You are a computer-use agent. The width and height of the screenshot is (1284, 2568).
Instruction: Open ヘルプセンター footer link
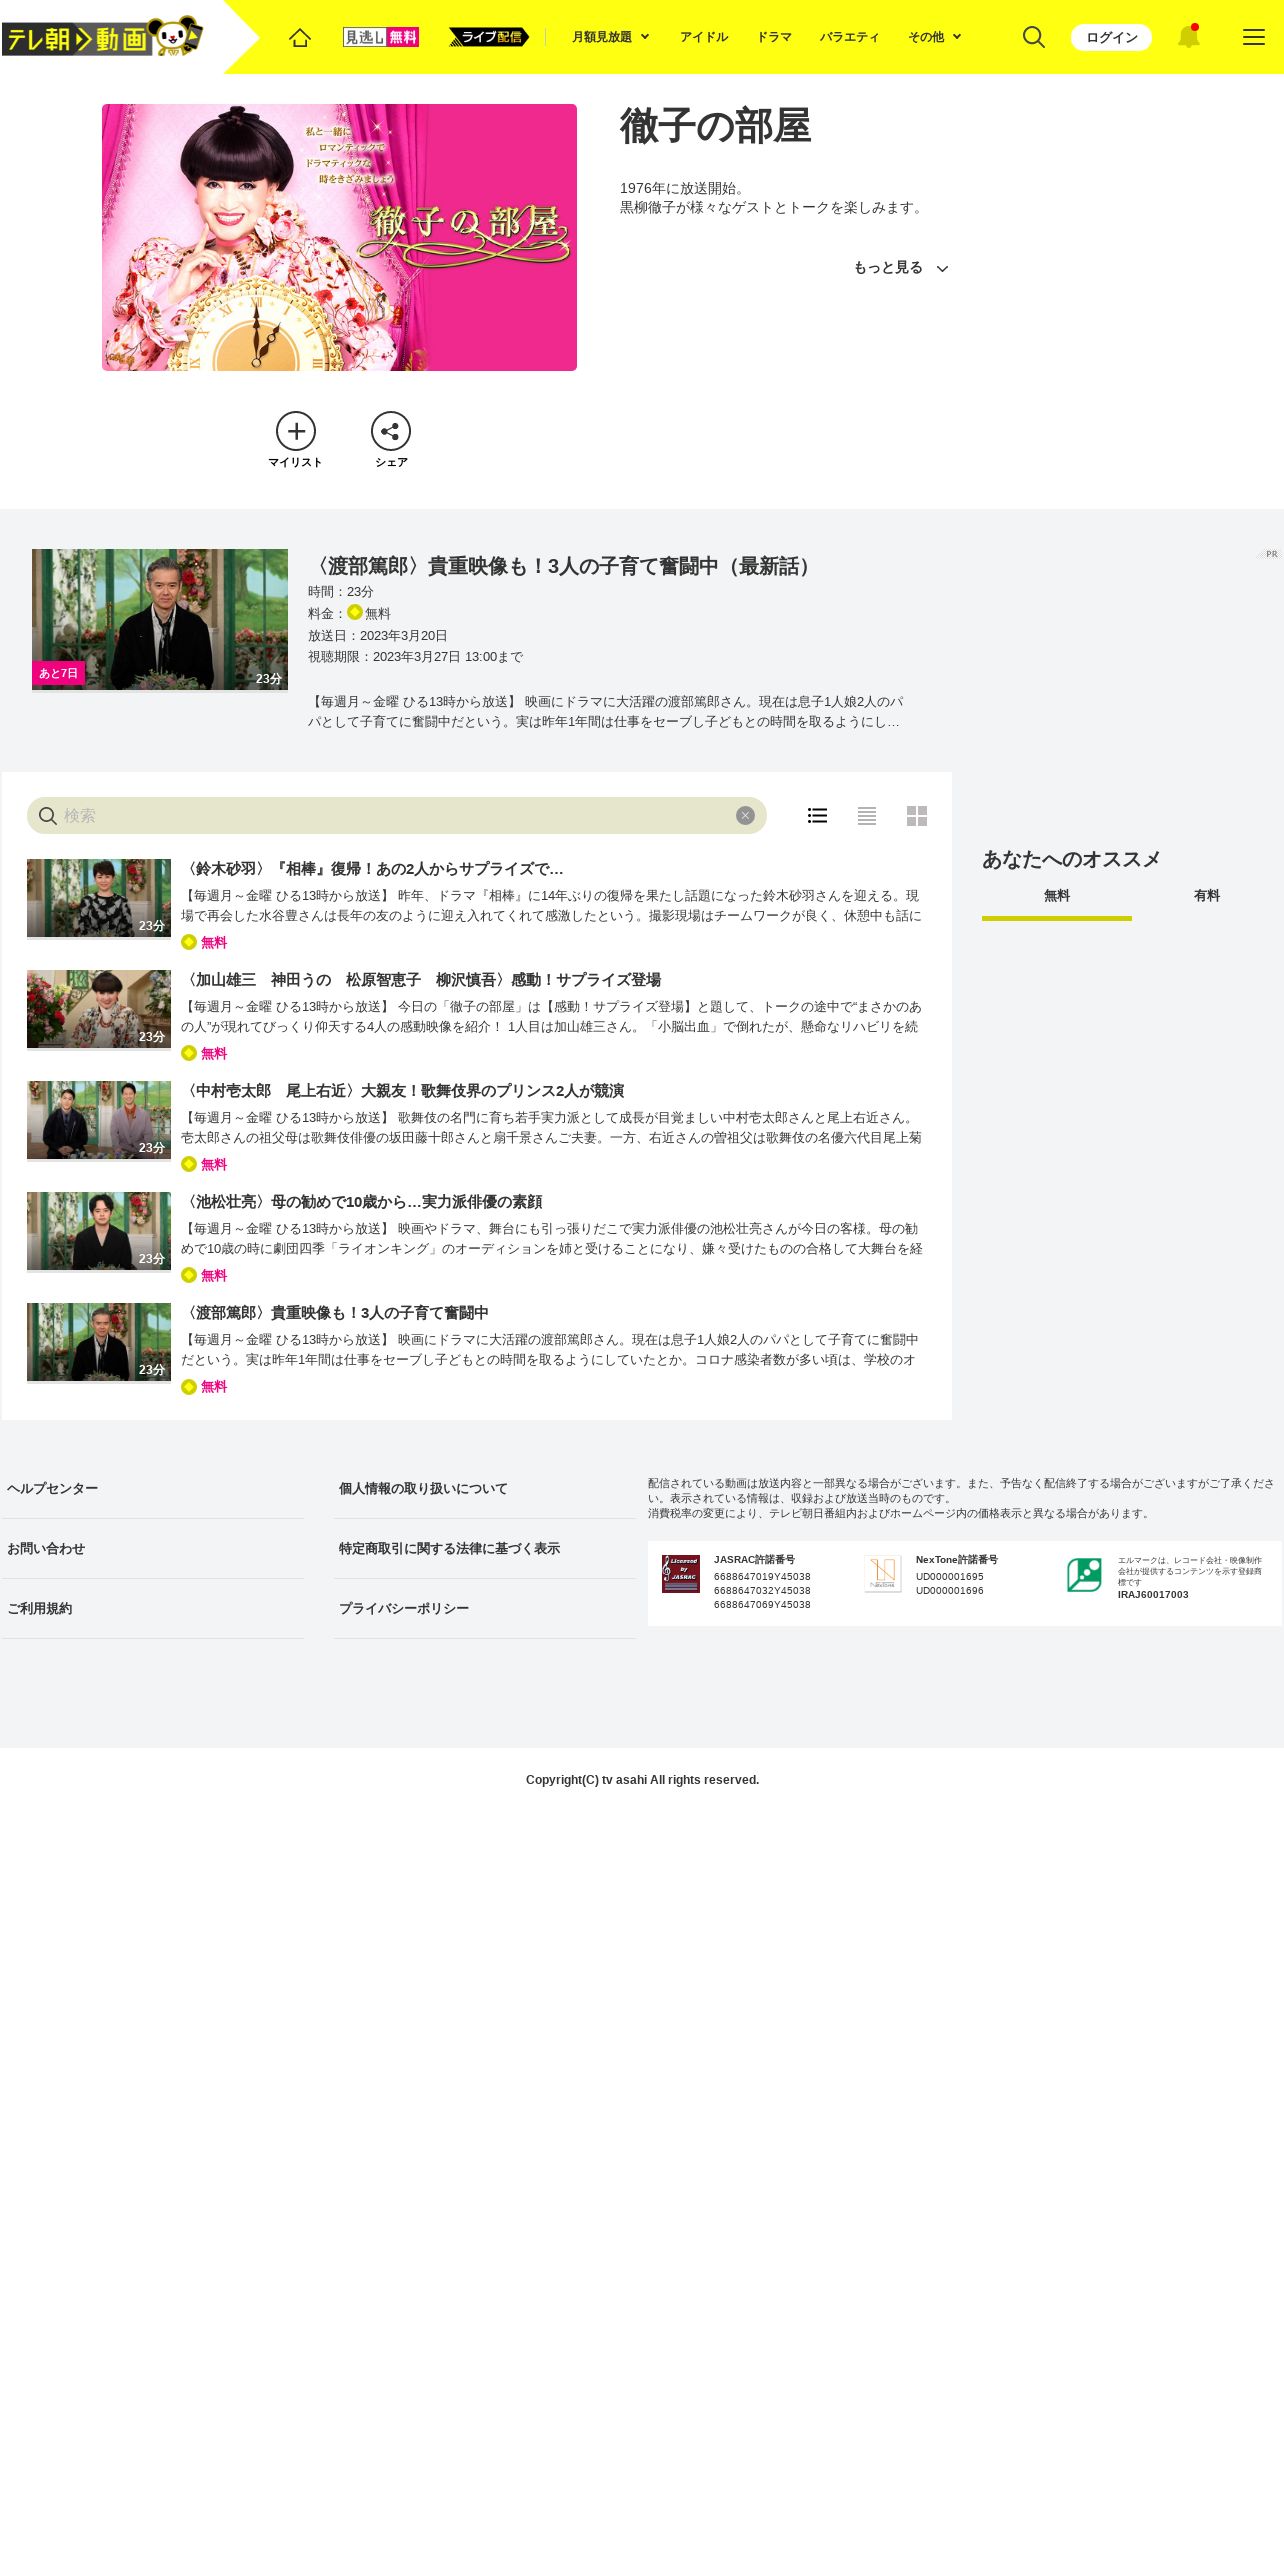[52, 1489]
